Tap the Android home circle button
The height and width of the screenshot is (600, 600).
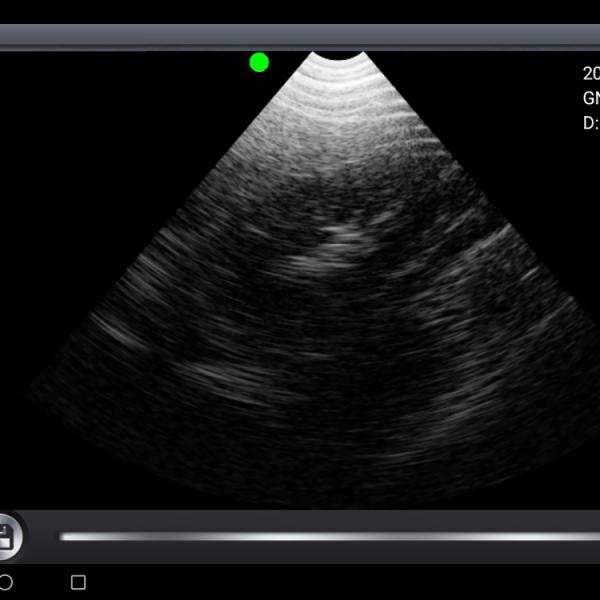tap(6, 581)
